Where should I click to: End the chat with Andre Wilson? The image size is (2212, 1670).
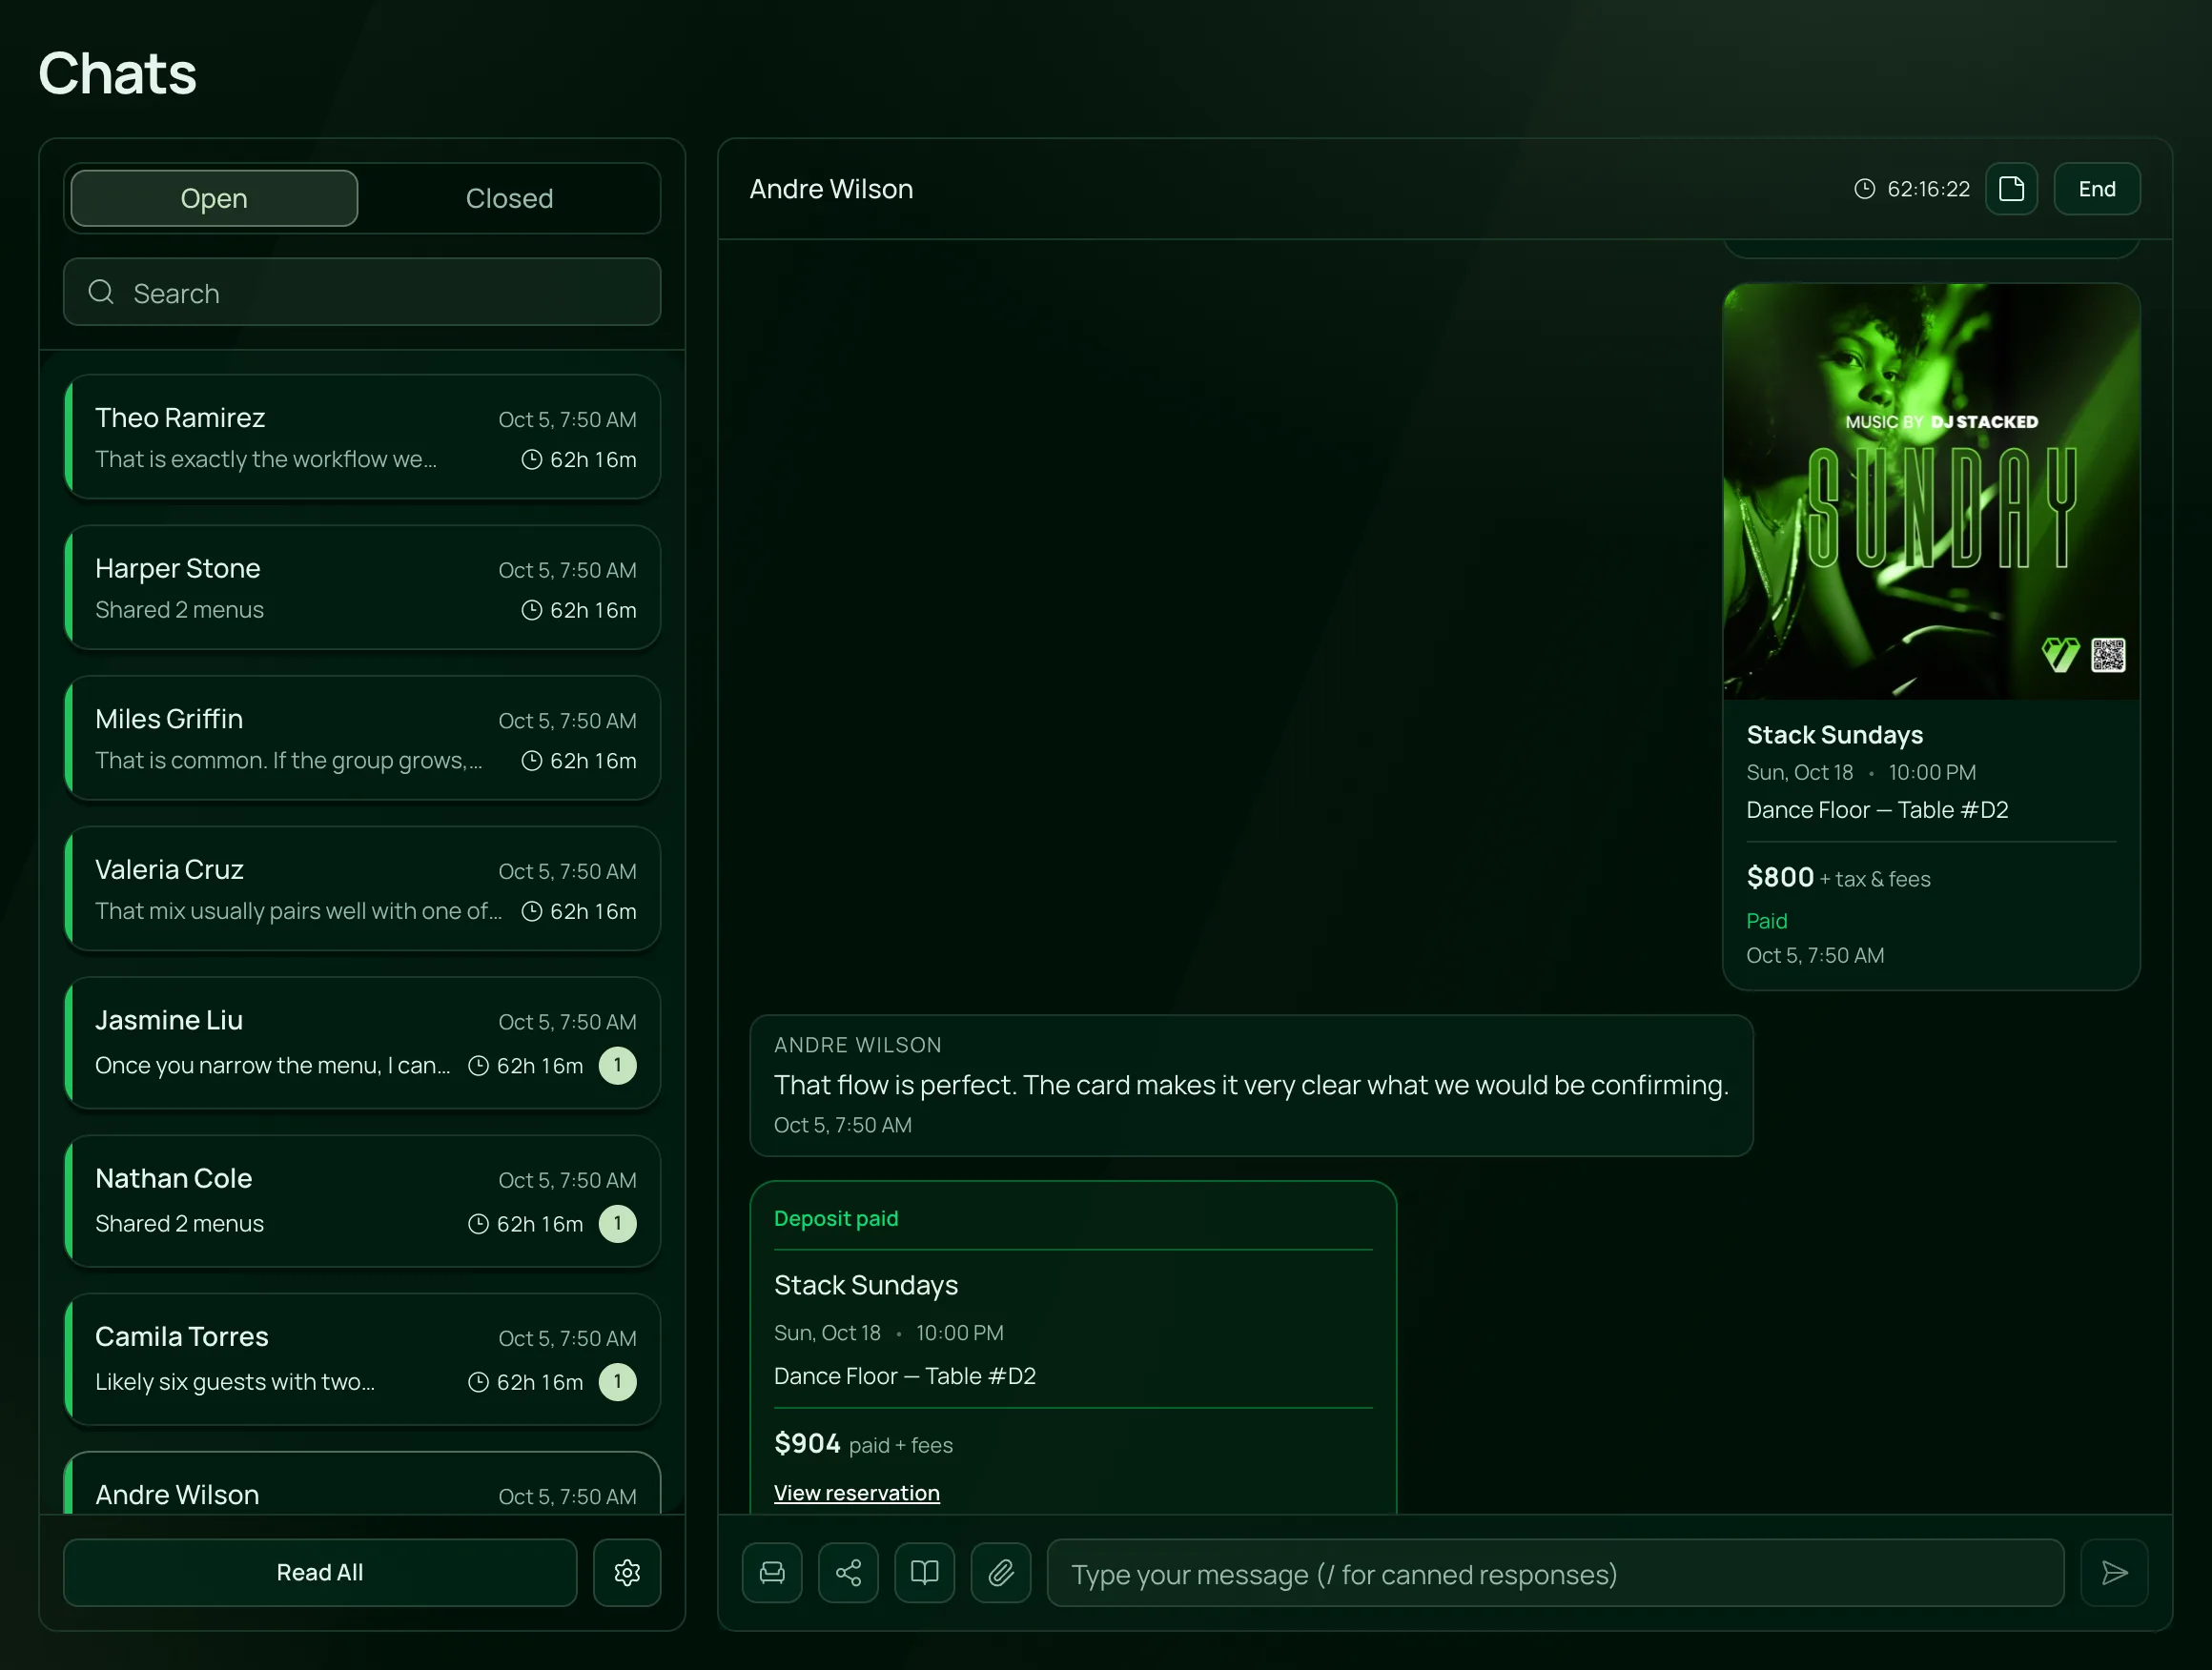2096,189
